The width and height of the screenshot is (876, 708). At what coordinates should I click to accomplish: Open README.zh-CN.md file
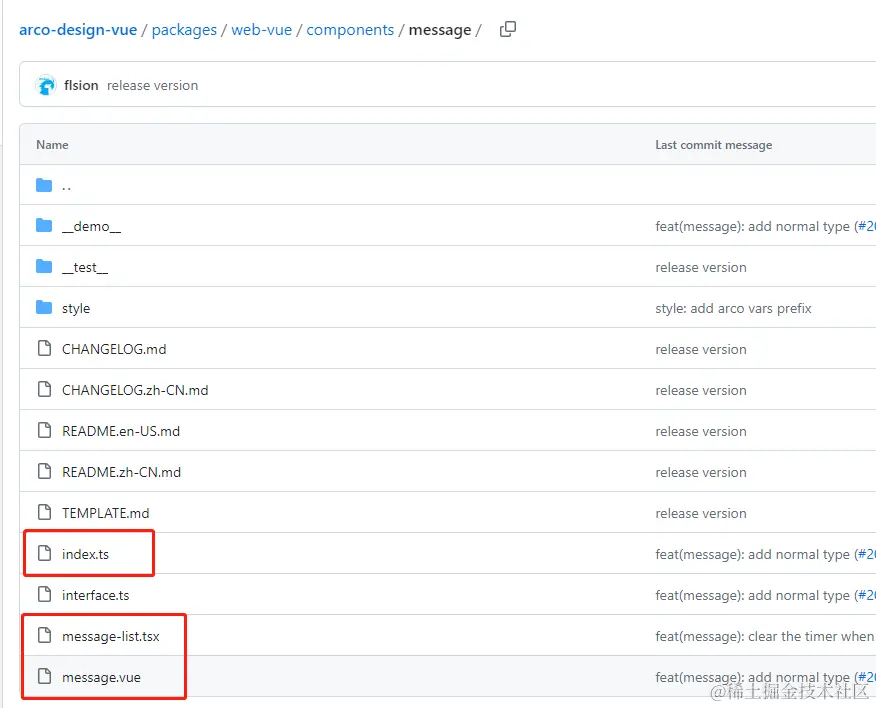121,472
